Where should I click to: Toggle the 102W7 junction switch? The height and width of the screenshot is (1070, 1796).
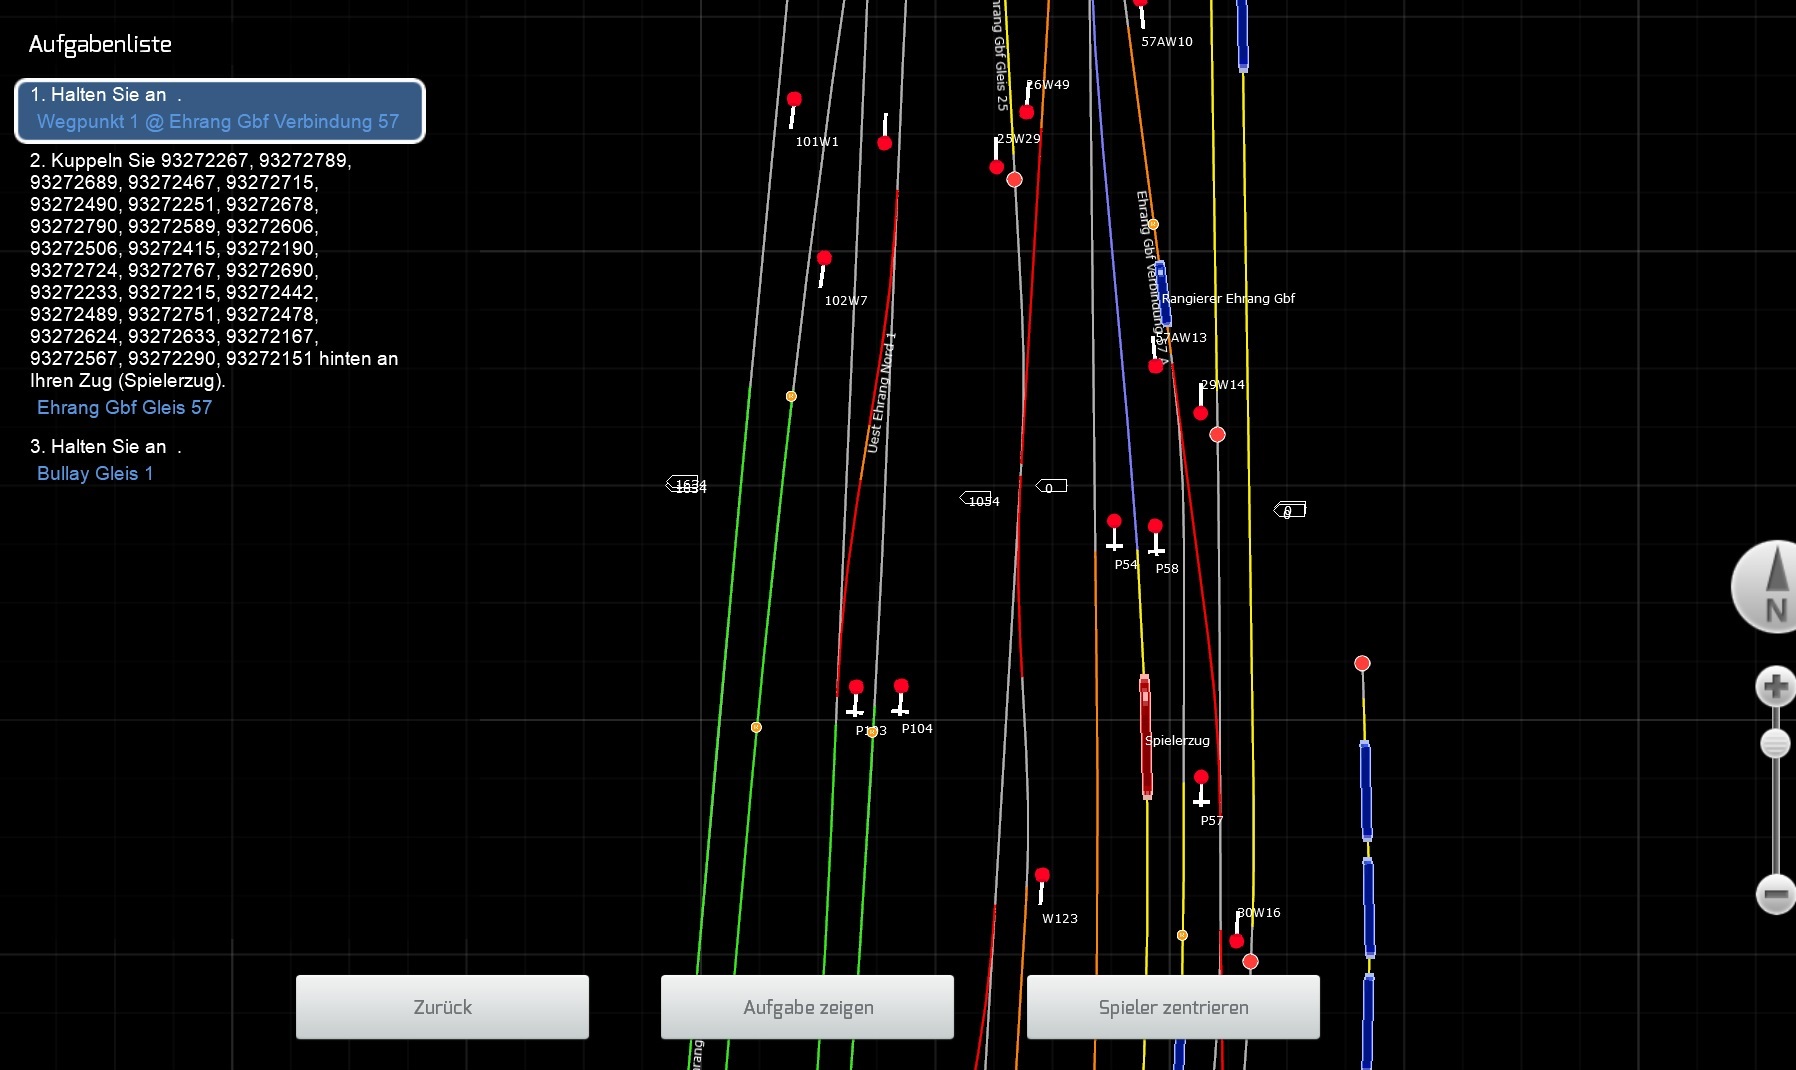(824, 259)
